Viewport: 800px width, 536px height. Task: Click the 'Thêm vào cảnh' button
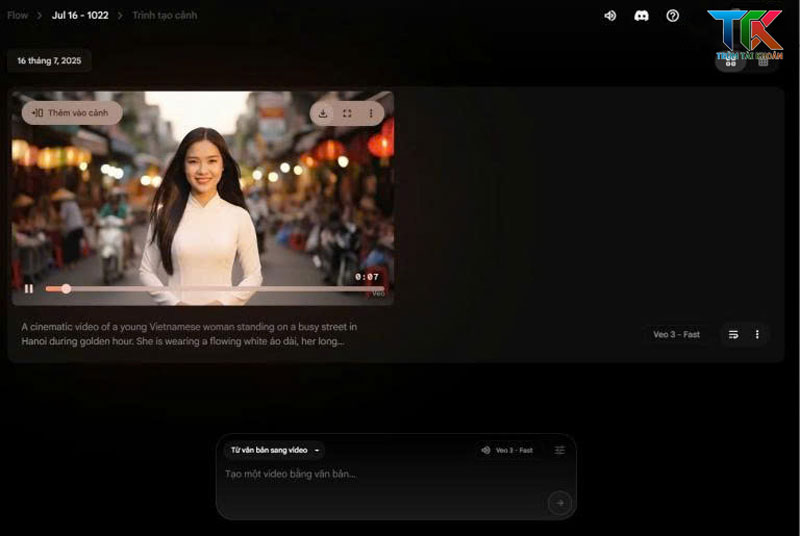click(71, 113)
